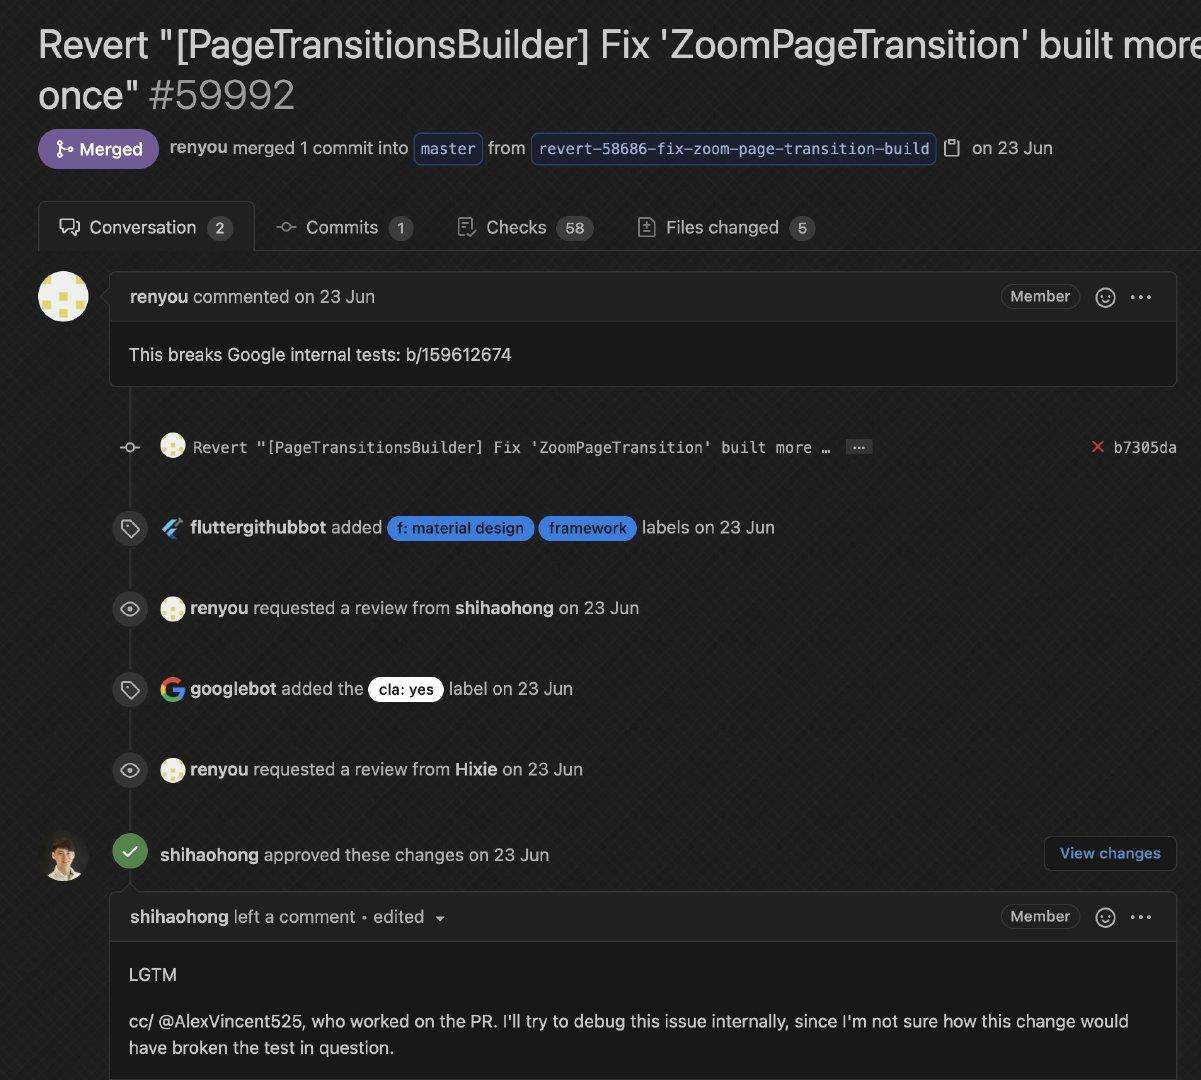Add emoji reaction to shihaohong's comment
The width and height of the screenshot is (1201, 1080).
click(1105, 917)
